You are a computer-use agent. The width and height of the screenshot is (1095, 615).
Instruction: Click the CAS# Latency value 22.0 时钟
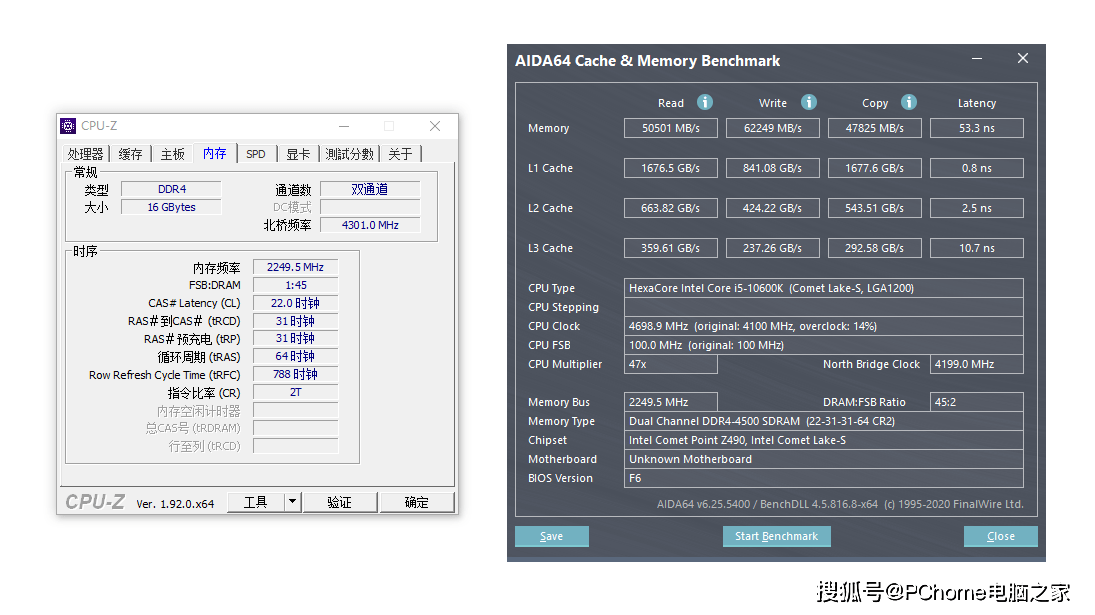tap(295, 303)
